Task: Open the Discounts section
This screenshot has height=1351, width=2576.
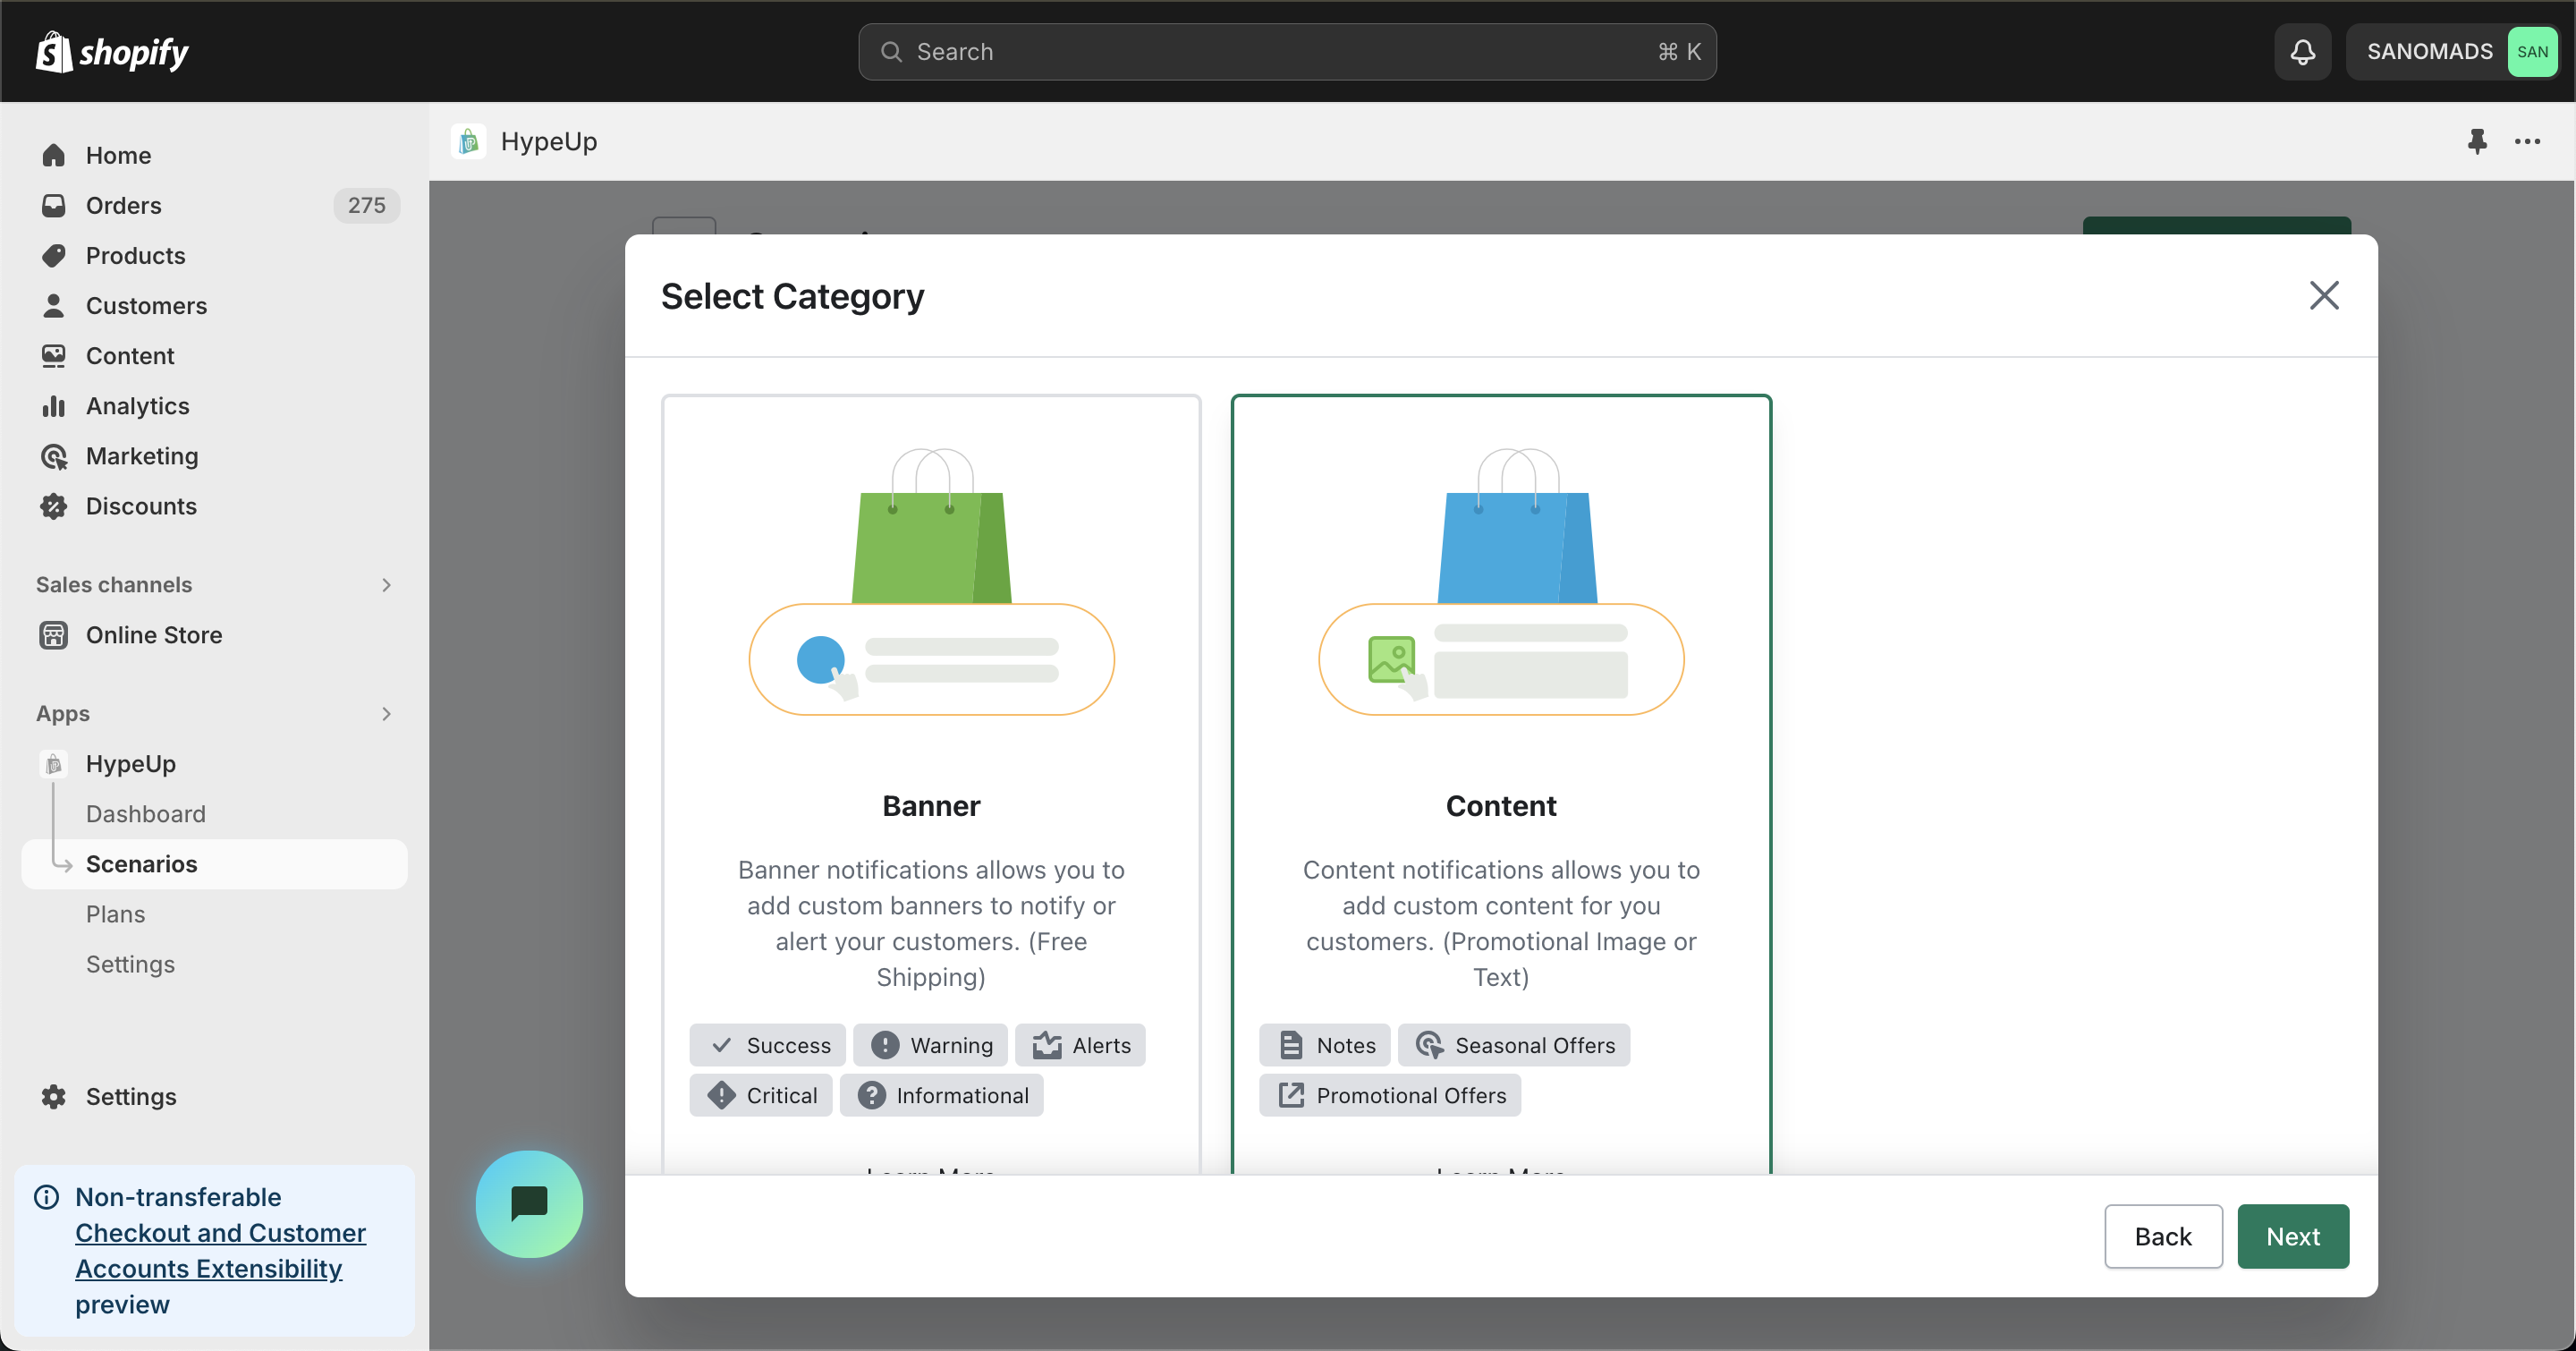Action: pyautogui.click(x=141, y=506)
